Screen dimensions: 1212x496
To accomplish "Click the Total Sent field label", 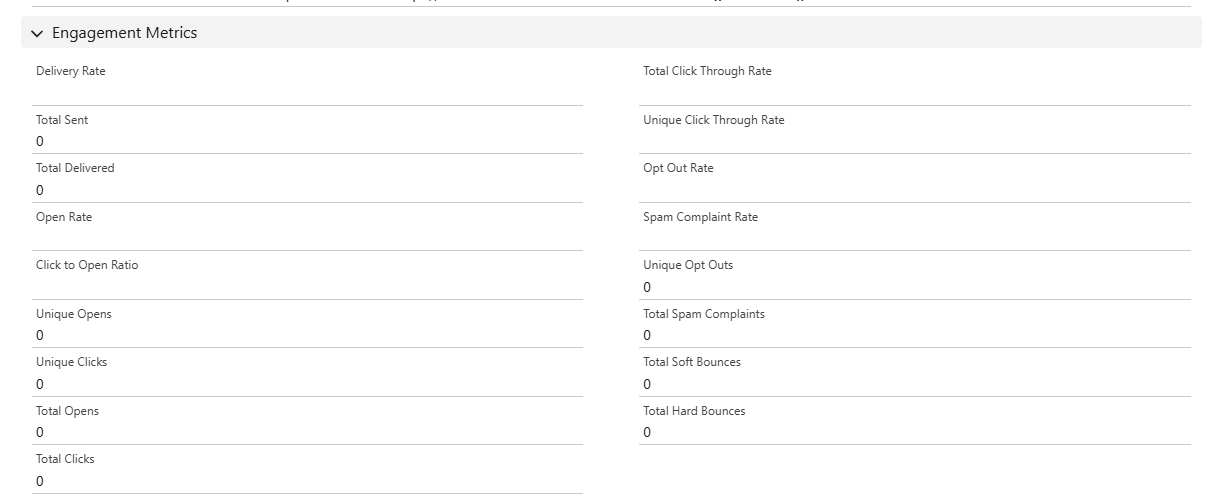I will coord(62,120).
